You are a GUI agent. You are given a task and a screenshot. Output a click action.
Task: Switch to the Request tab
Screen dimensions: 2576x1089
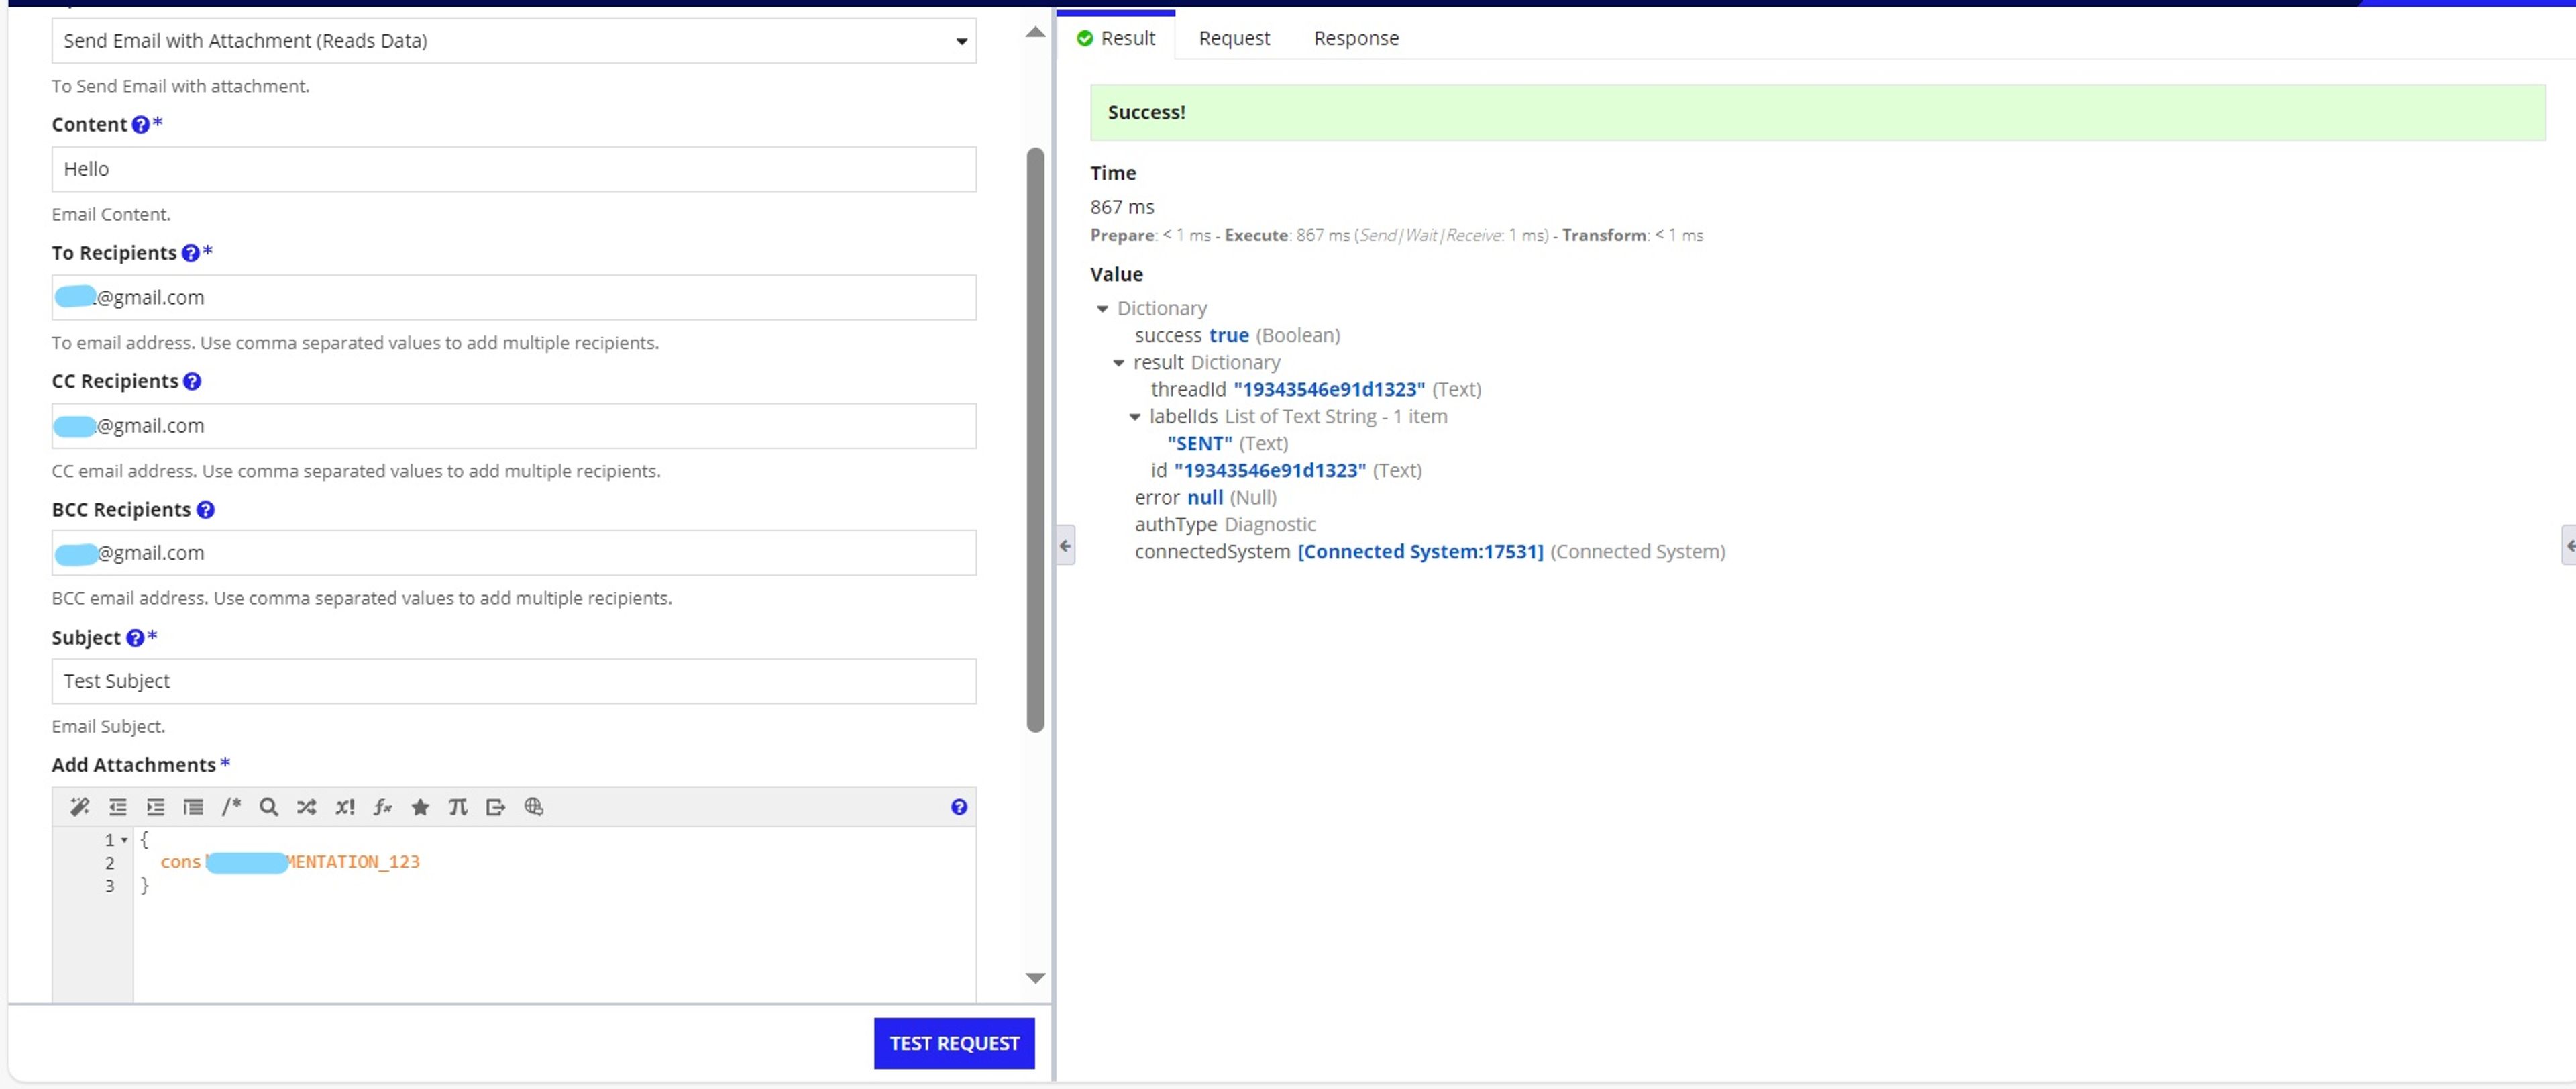[1234, 38]
